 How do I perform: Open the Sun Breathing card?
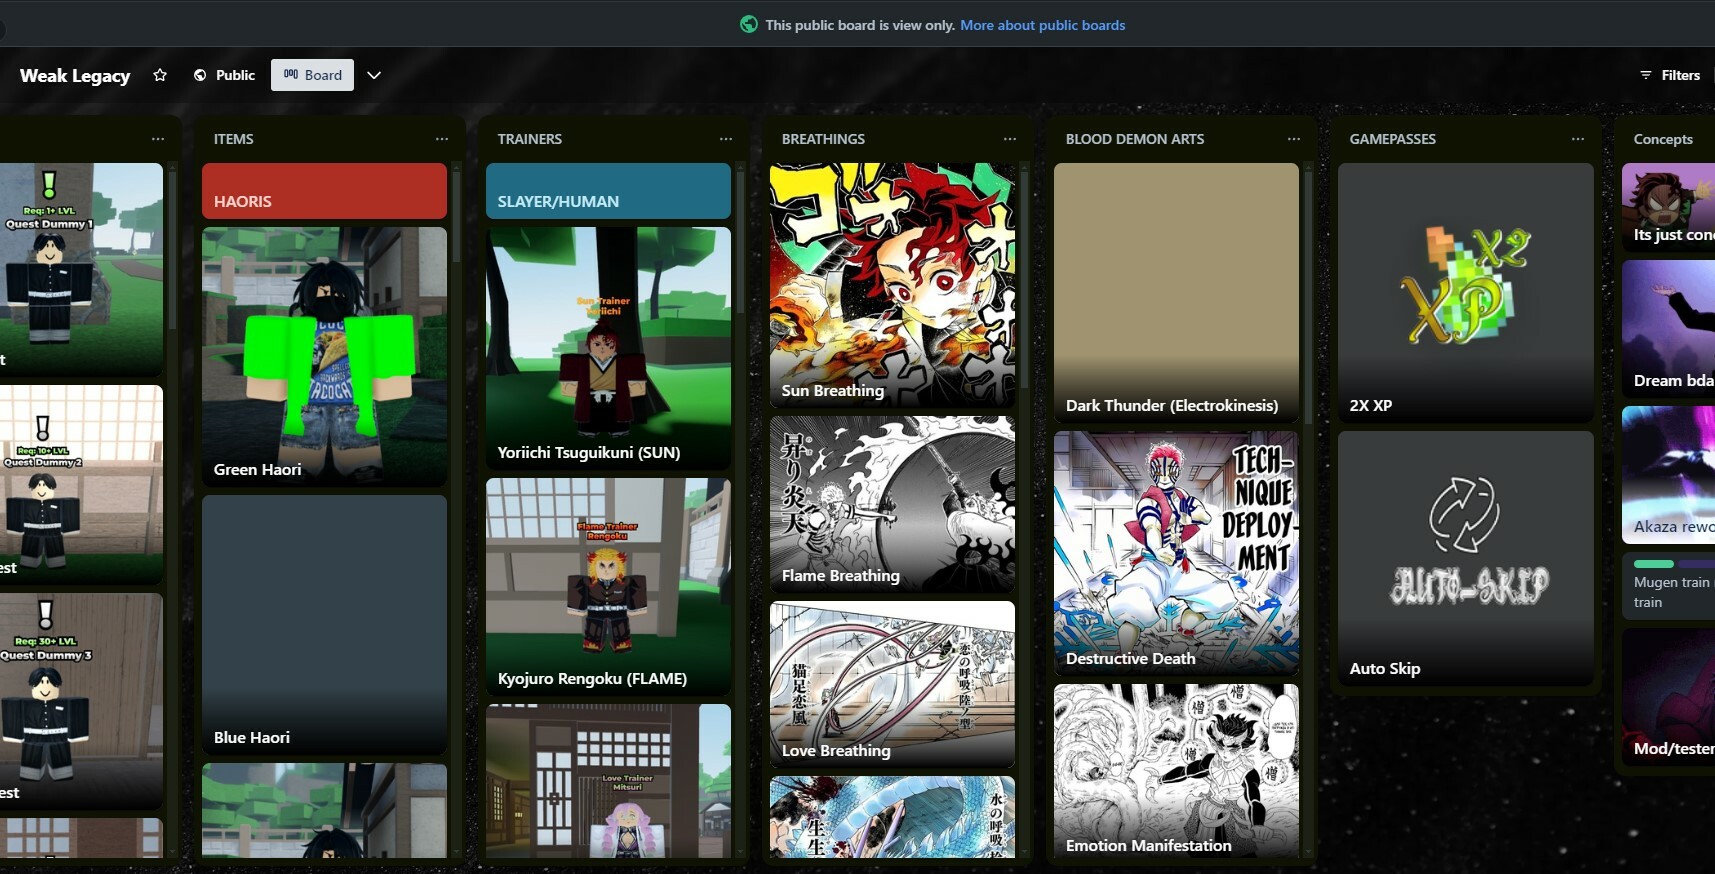click(x=892, y=285)
